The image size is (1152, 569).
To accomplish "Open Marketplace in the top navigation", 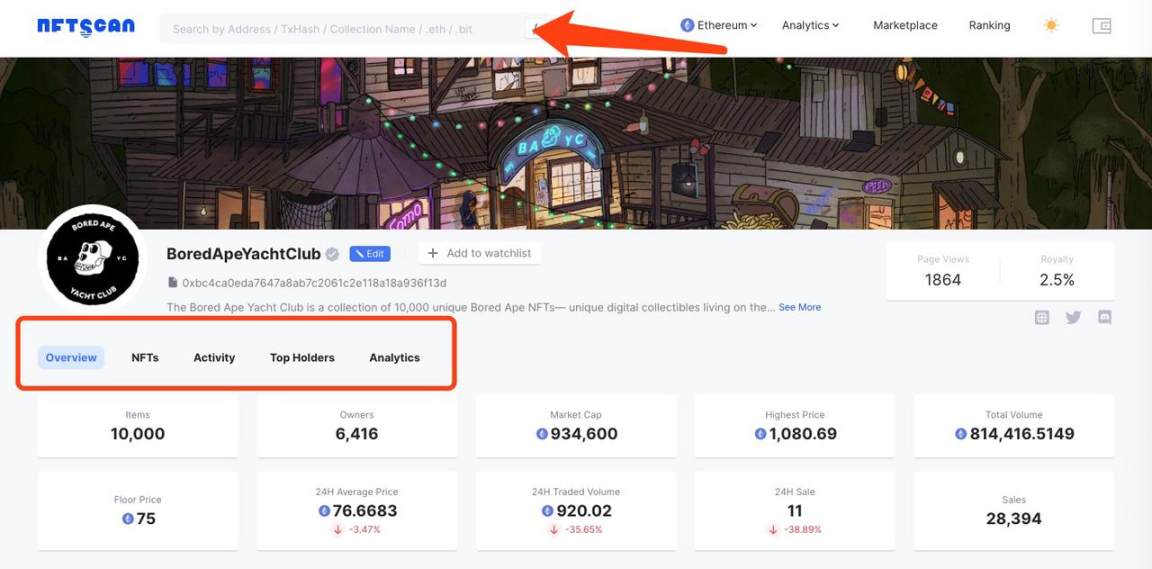I will [x=905, y=25].
